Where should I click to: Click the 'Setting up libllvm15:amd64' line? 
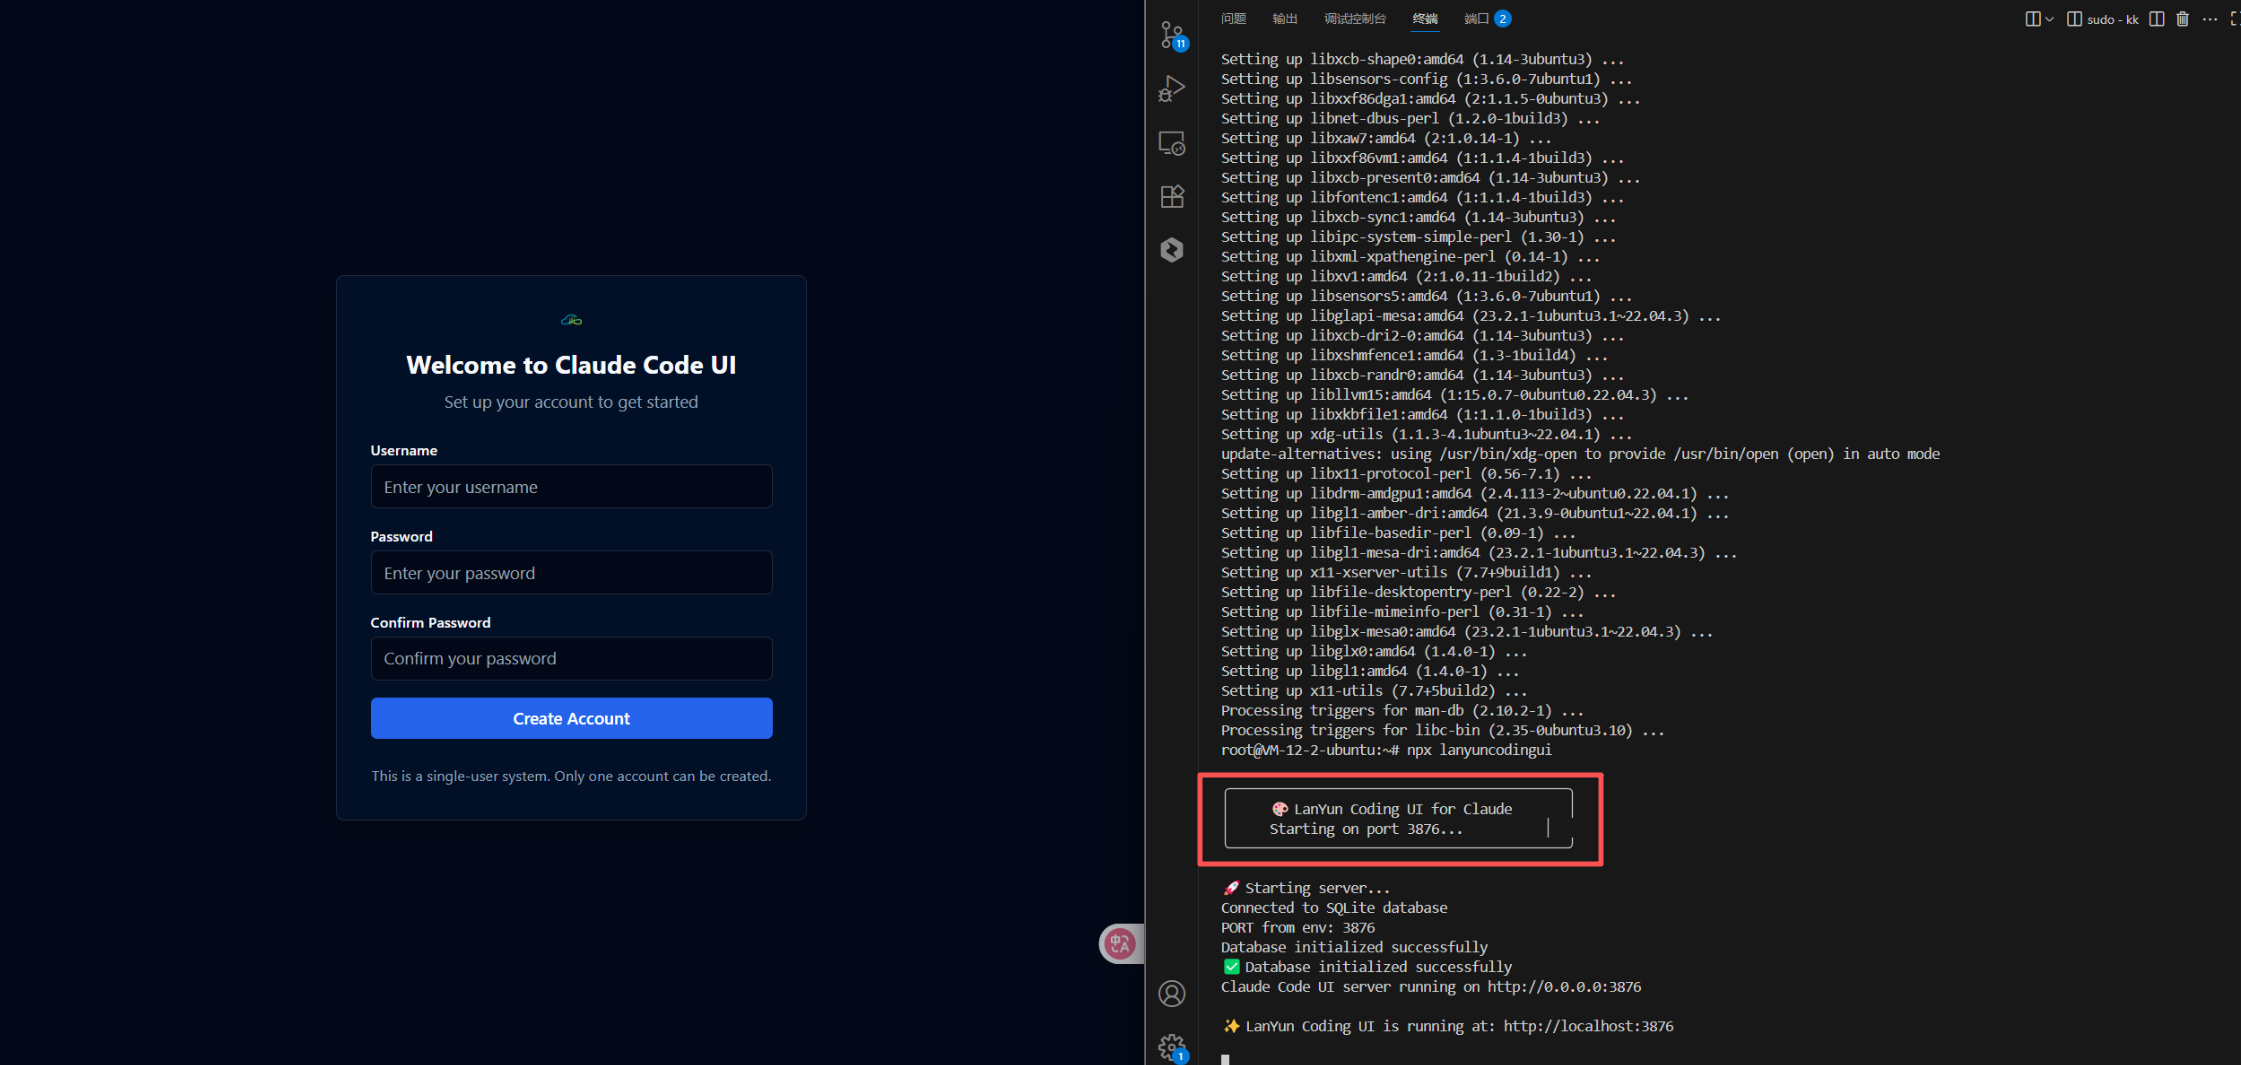1454,395
